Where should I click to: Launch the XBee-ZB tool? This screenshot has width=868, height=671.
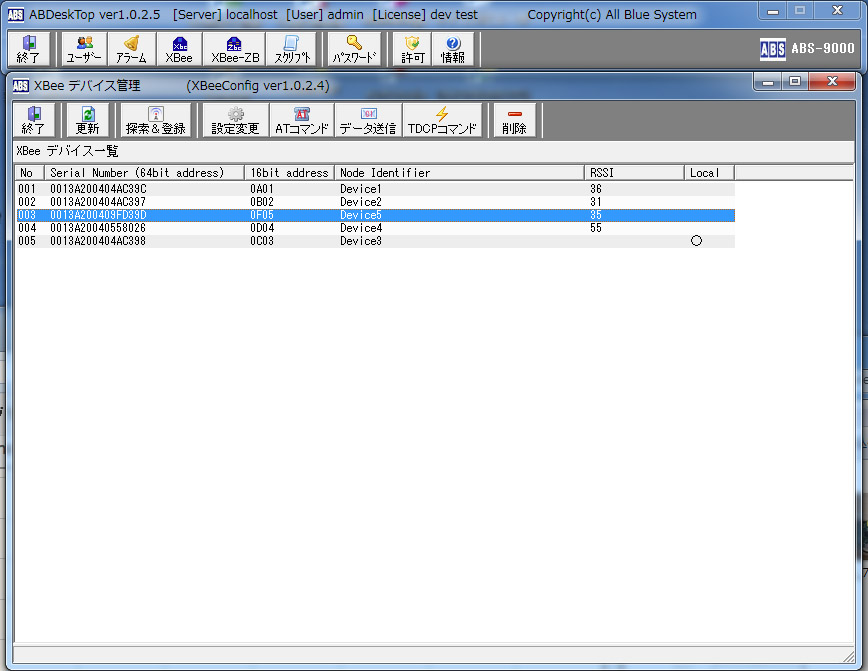[235, 49]
